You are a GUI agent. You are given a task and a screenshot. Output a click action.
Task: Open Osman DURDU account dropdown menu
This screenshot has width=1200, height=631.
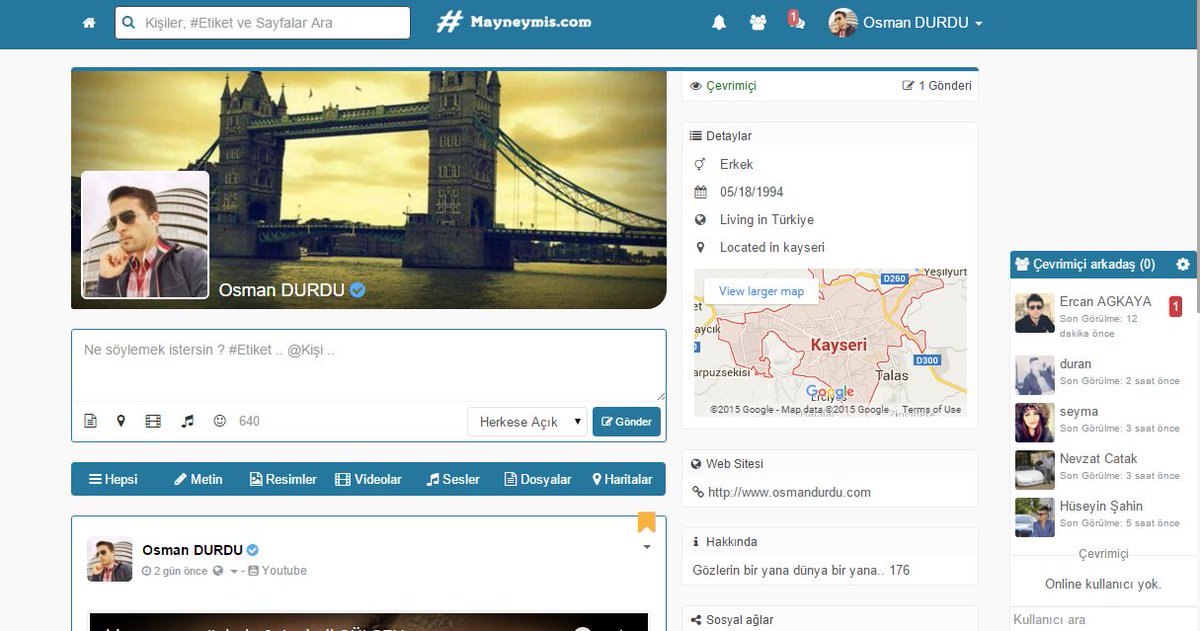tap(906, 22)
